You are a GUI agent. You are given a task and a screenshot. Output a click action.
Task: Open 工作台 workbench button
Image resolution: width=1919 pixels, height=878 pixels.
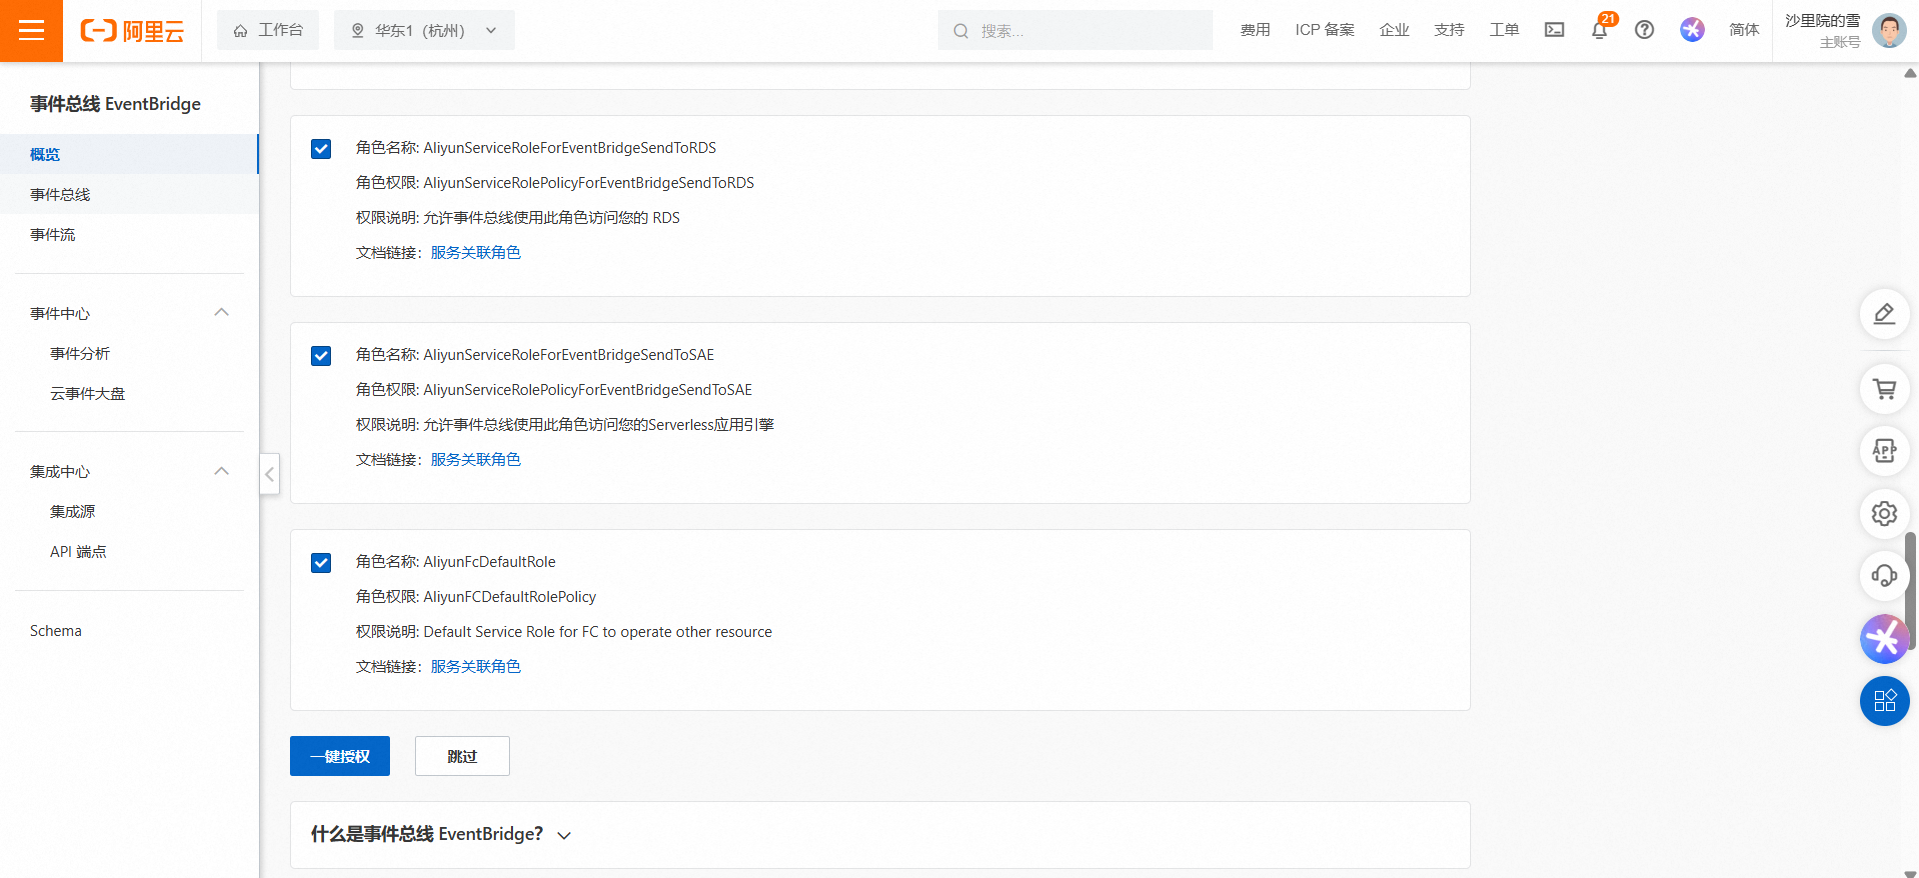pos(268,30)
